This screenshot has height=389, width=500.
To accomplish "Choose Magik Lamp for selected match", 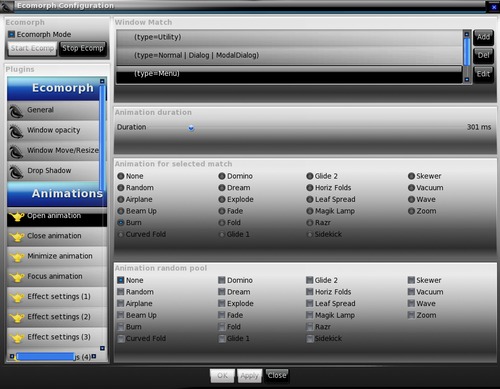I will point(310,211).
